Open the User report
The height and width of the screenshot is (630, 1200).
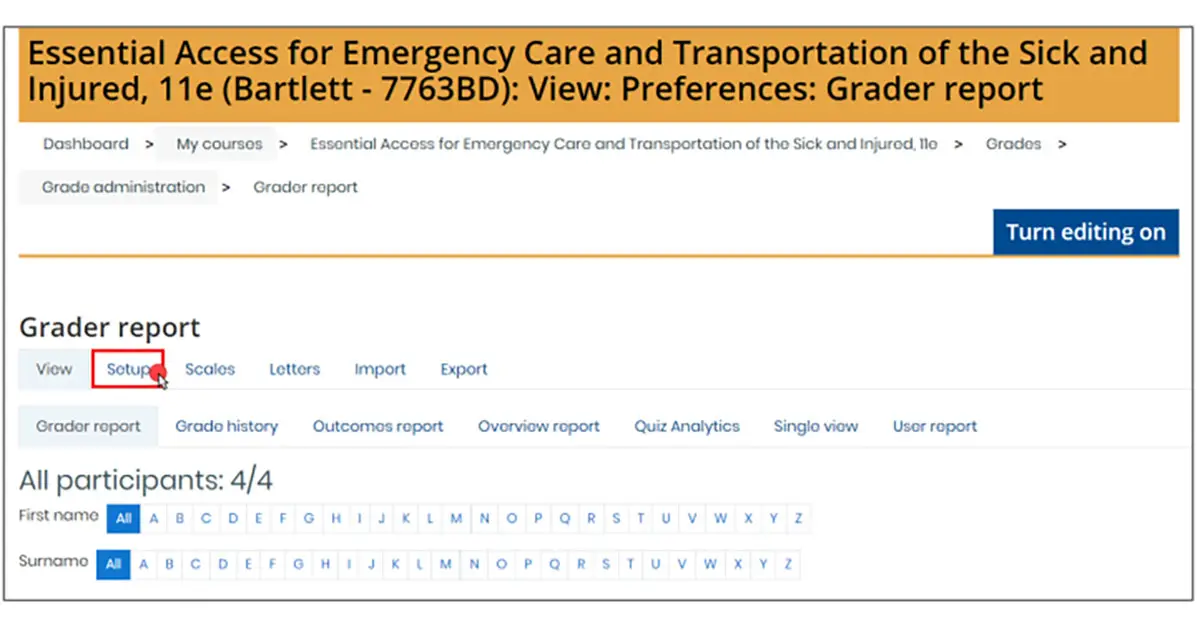(x=933, y=426)
